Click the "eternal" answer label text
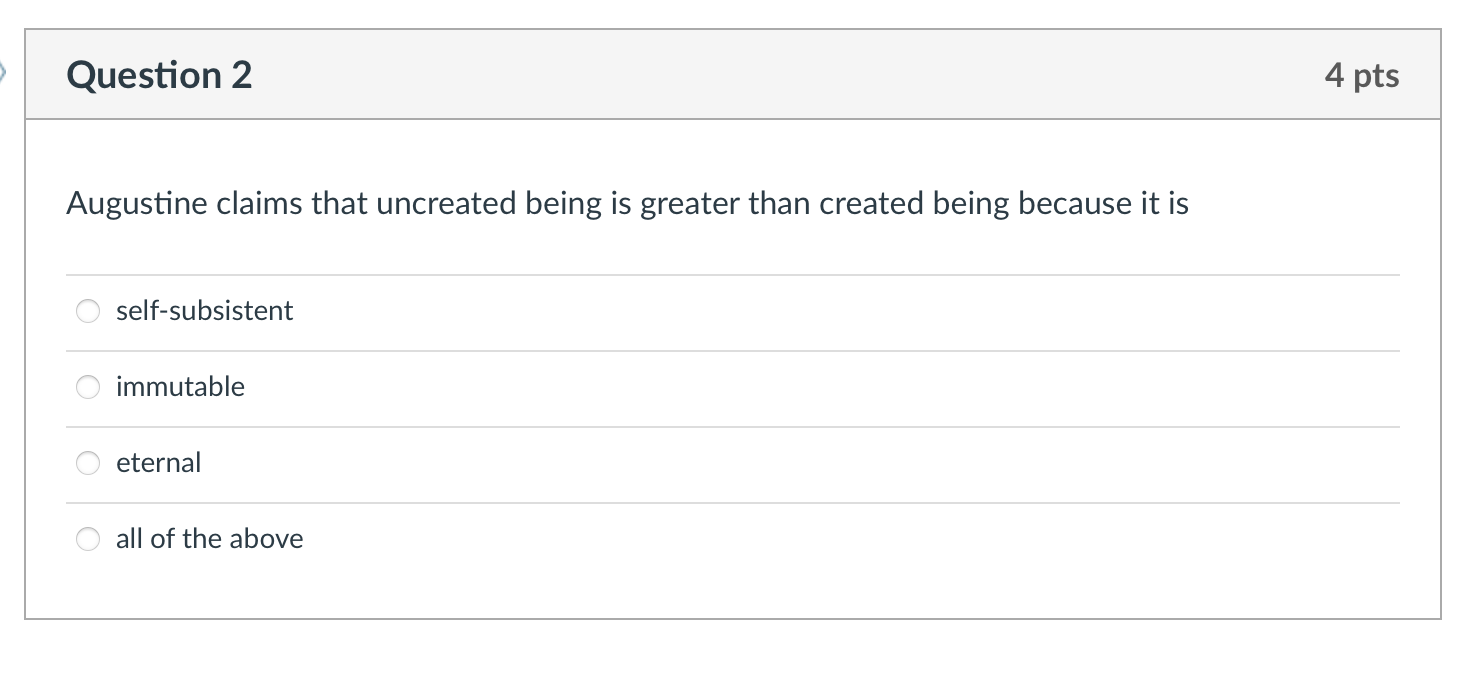This screenshot has width=1481, height=693. [x=158, y=463]
